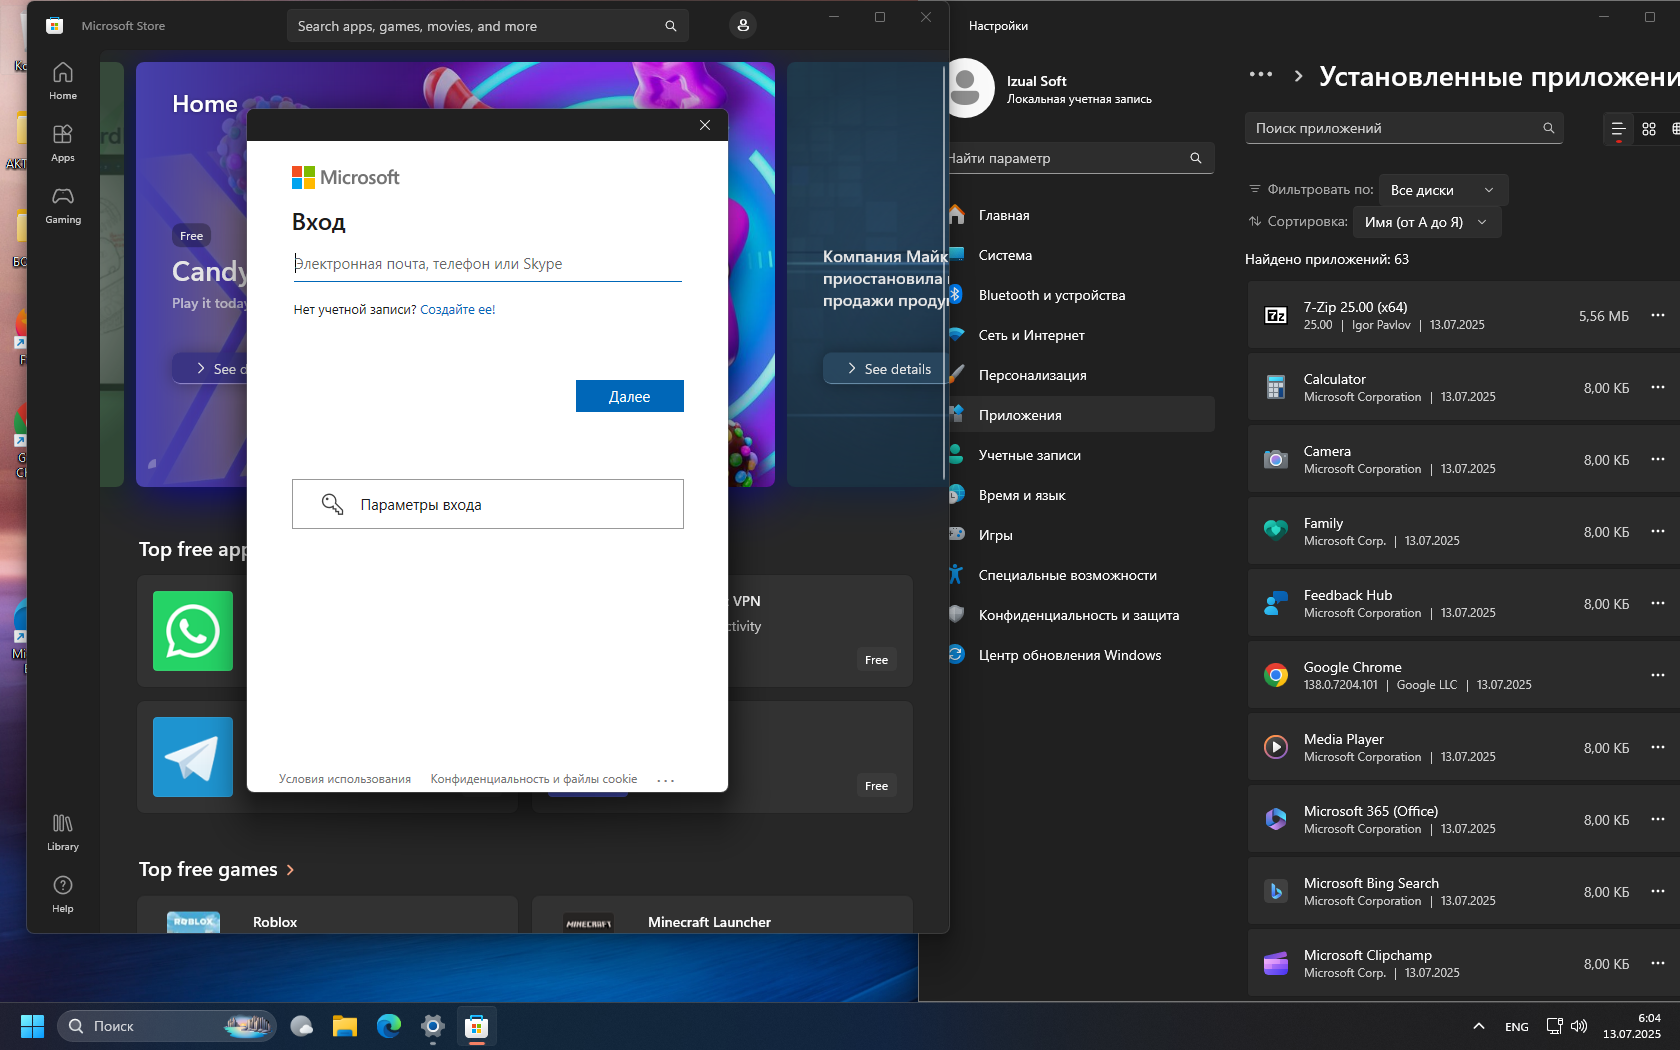This screenshot has height=1050, width=1680.
Task: Open the Windows Start menu
Action: coord(32,1026)
